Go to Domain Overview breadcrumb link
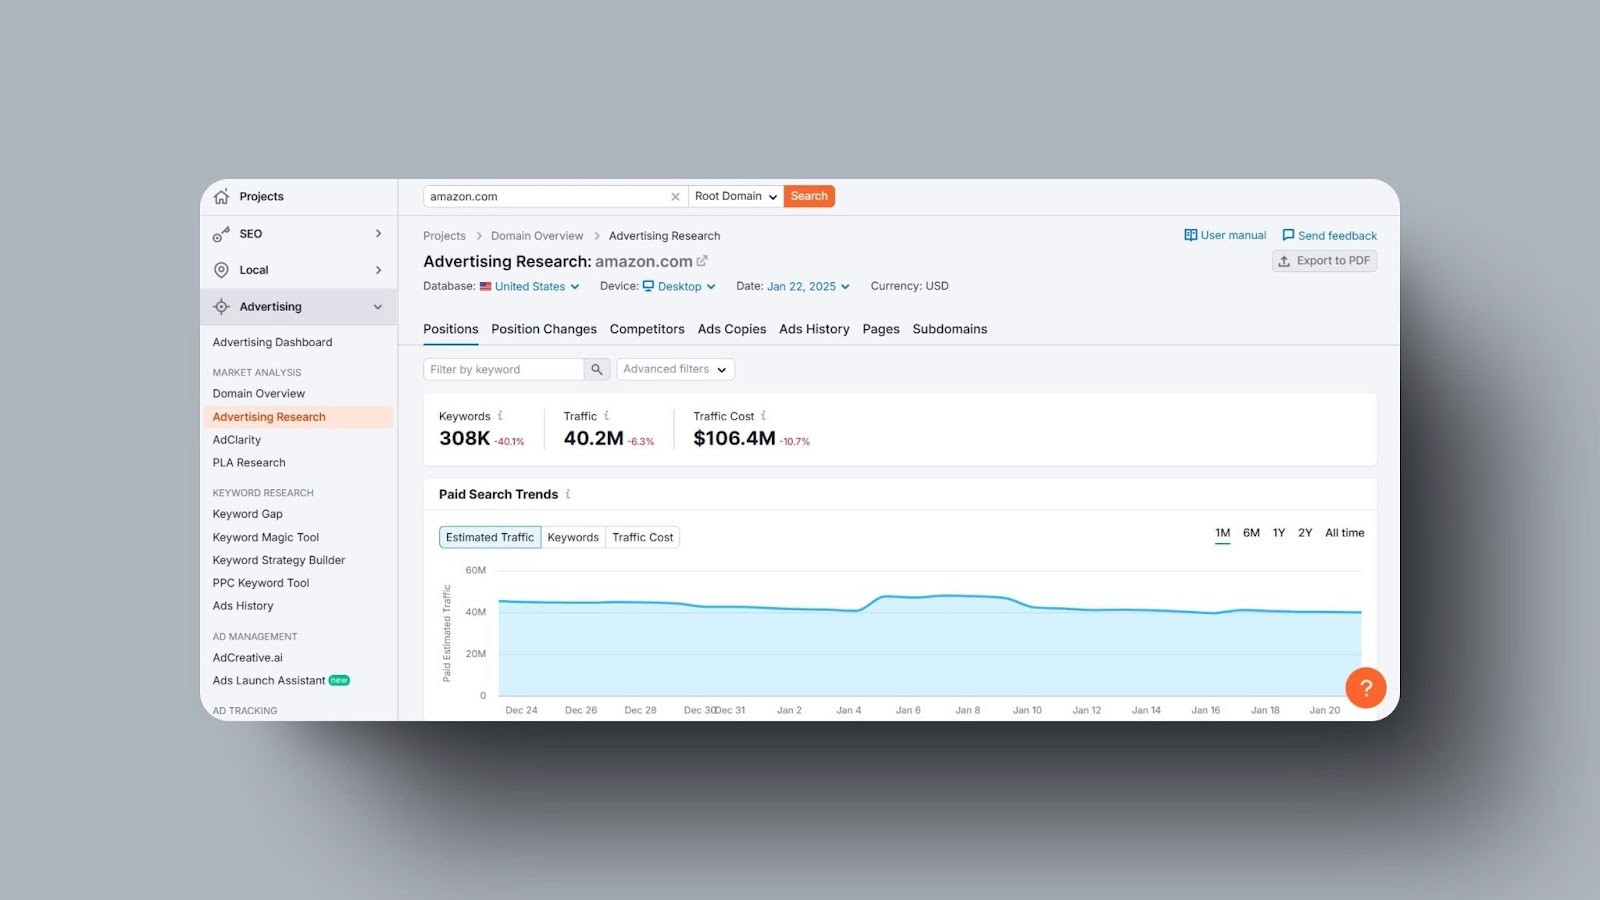The height and width of the screenshot is (900, 1600). pyautogui.click(x=537, y=236)
